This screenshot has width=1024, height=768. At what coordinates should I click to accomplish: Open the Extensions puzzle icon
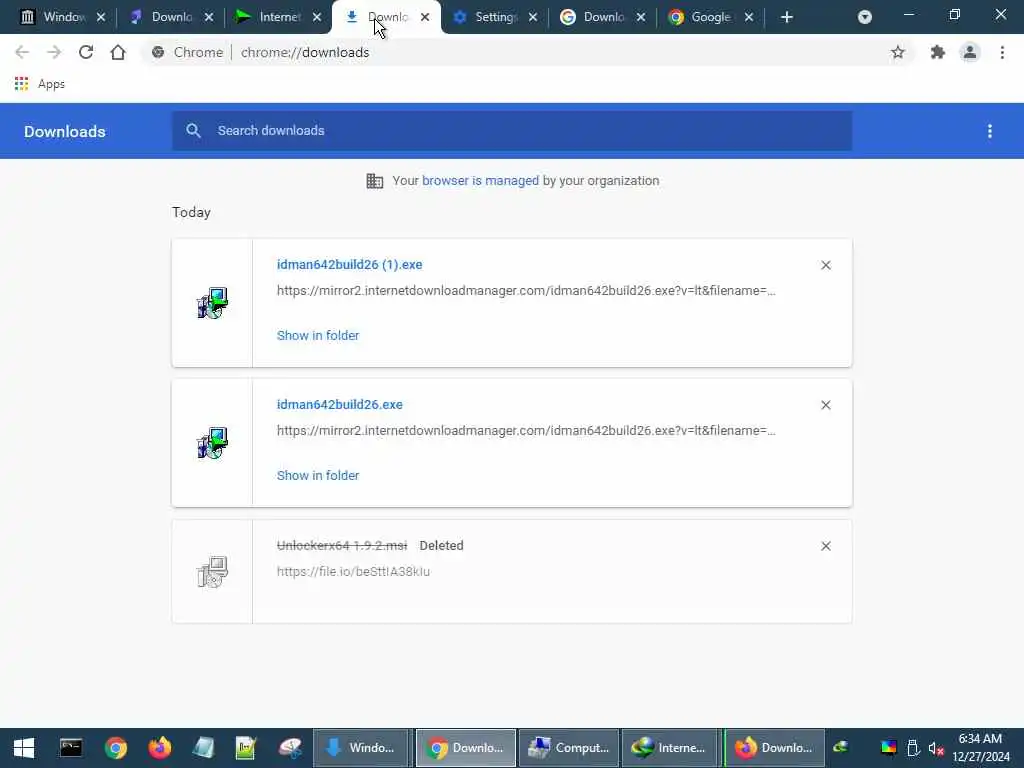[x=938, y=52]
